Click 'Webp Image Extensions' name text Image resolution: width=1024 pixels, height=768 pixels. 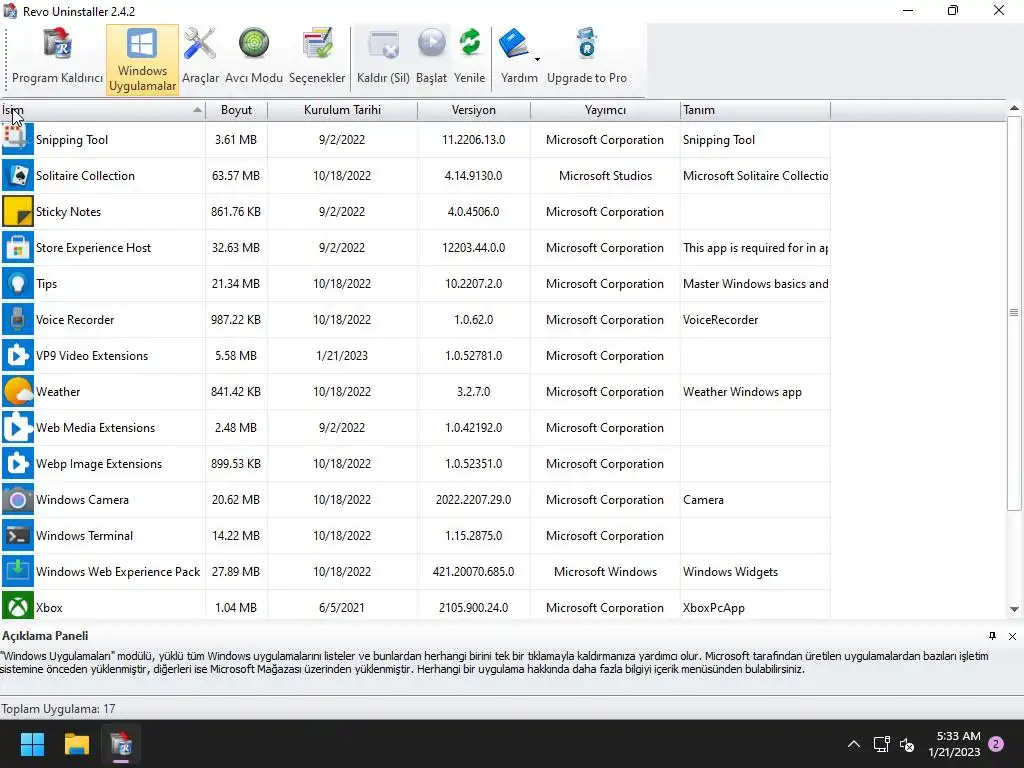pyautogui.click(x=99, y=464)
